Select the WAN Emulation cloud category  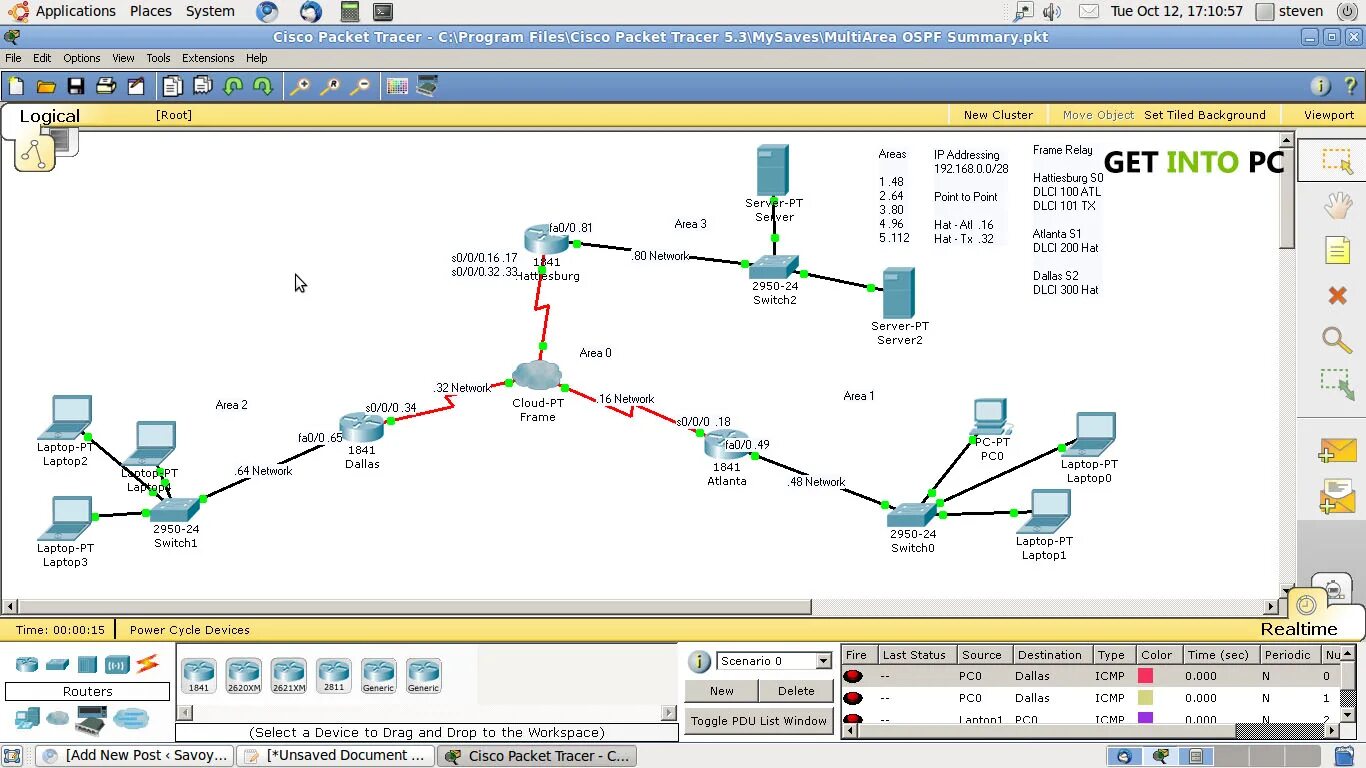58,718
